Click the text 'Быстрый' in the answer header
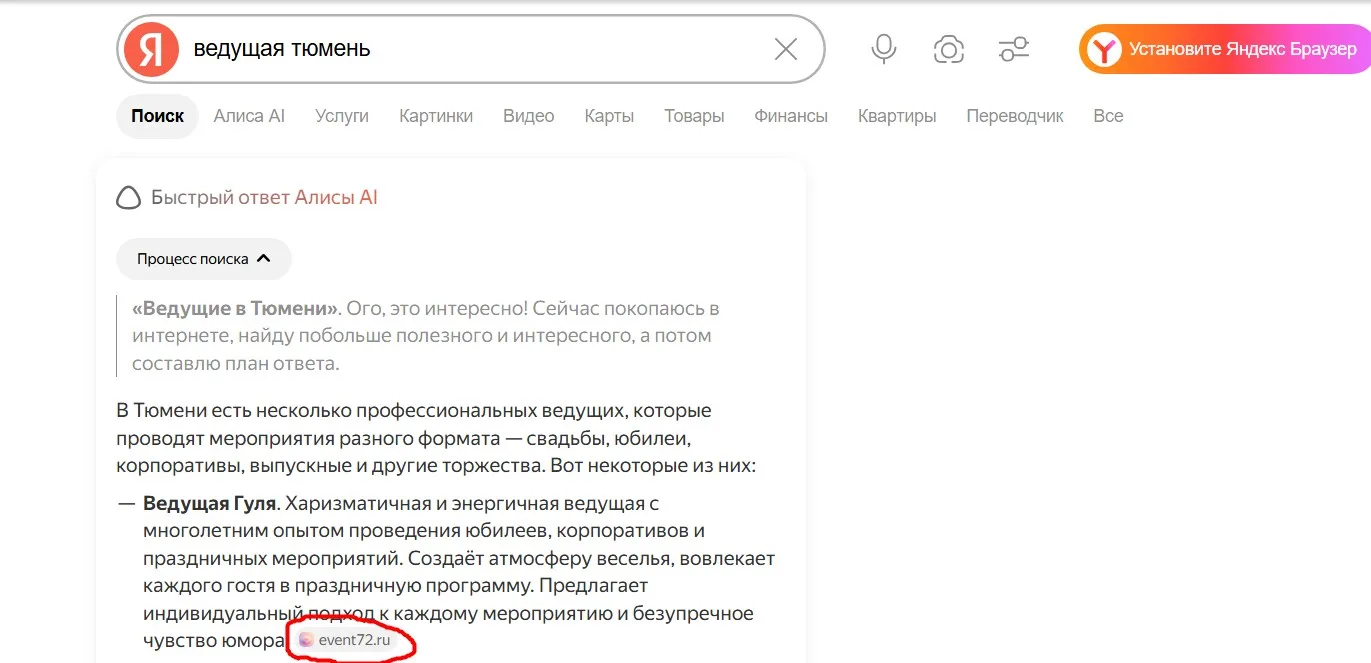Image resolution: width=1371 pixels, height=663 pixels. (192, 198)
